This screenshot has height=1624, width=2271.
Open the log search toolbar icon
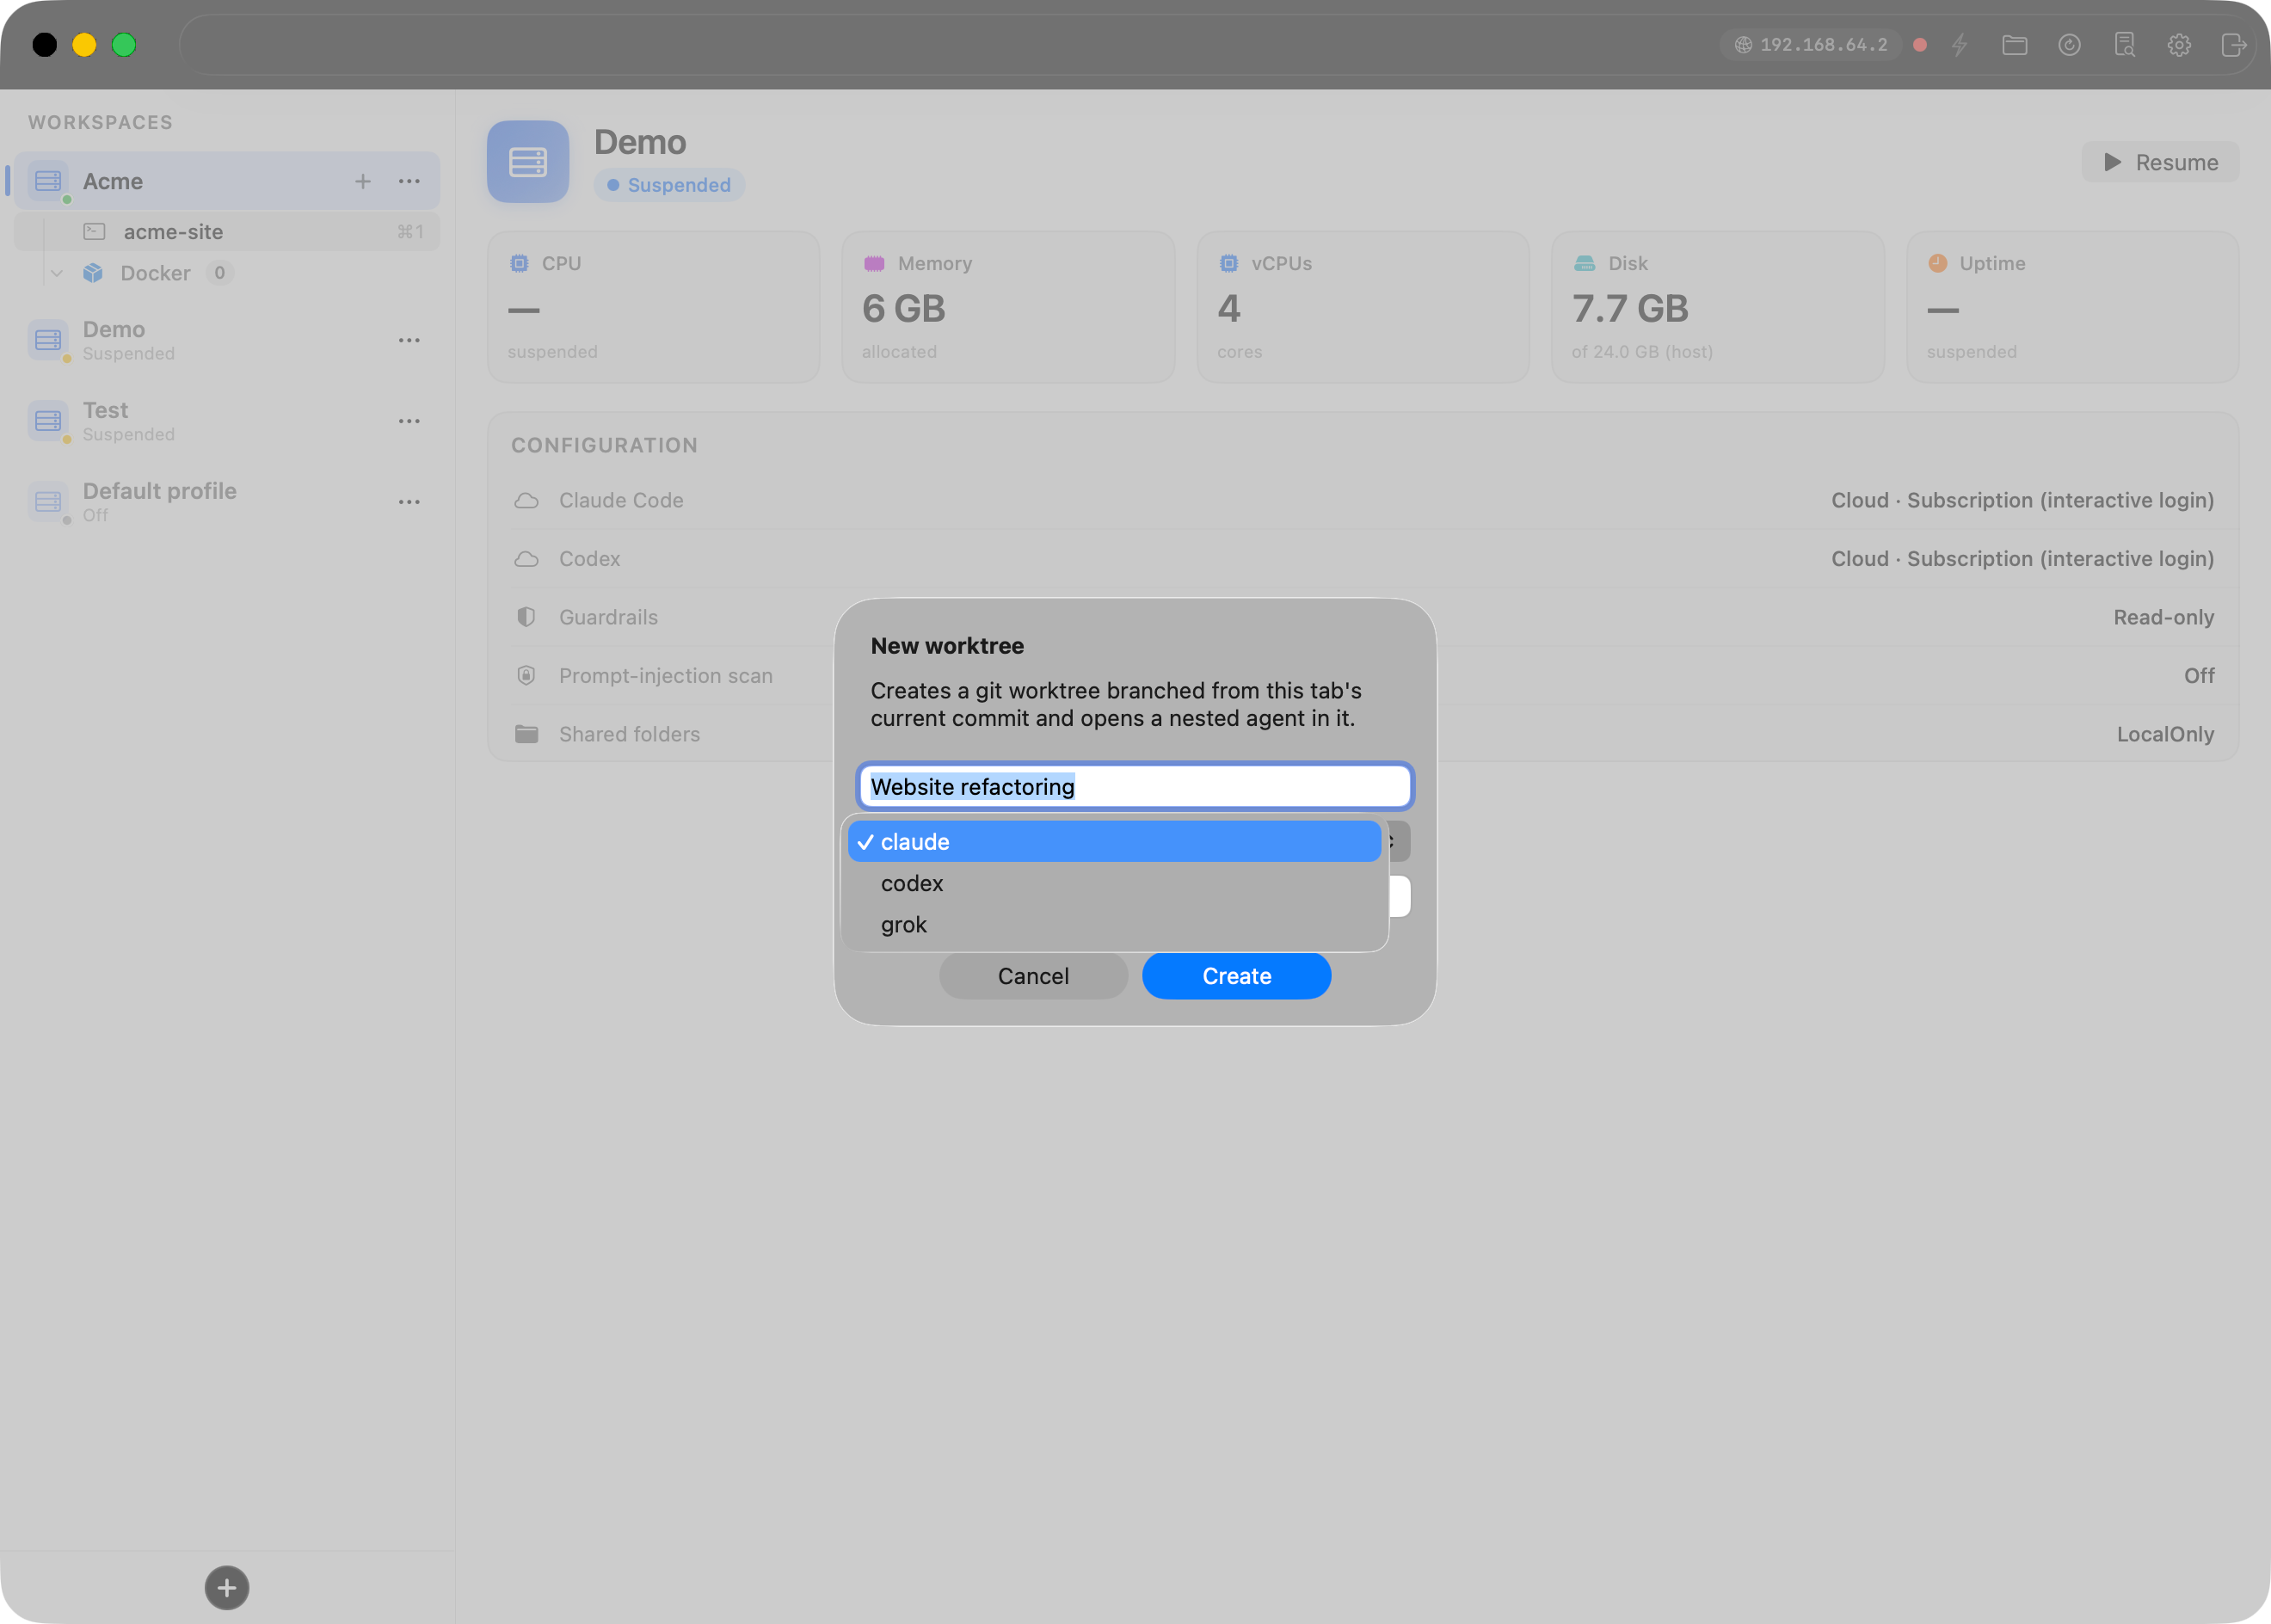tap(2125, 45)
